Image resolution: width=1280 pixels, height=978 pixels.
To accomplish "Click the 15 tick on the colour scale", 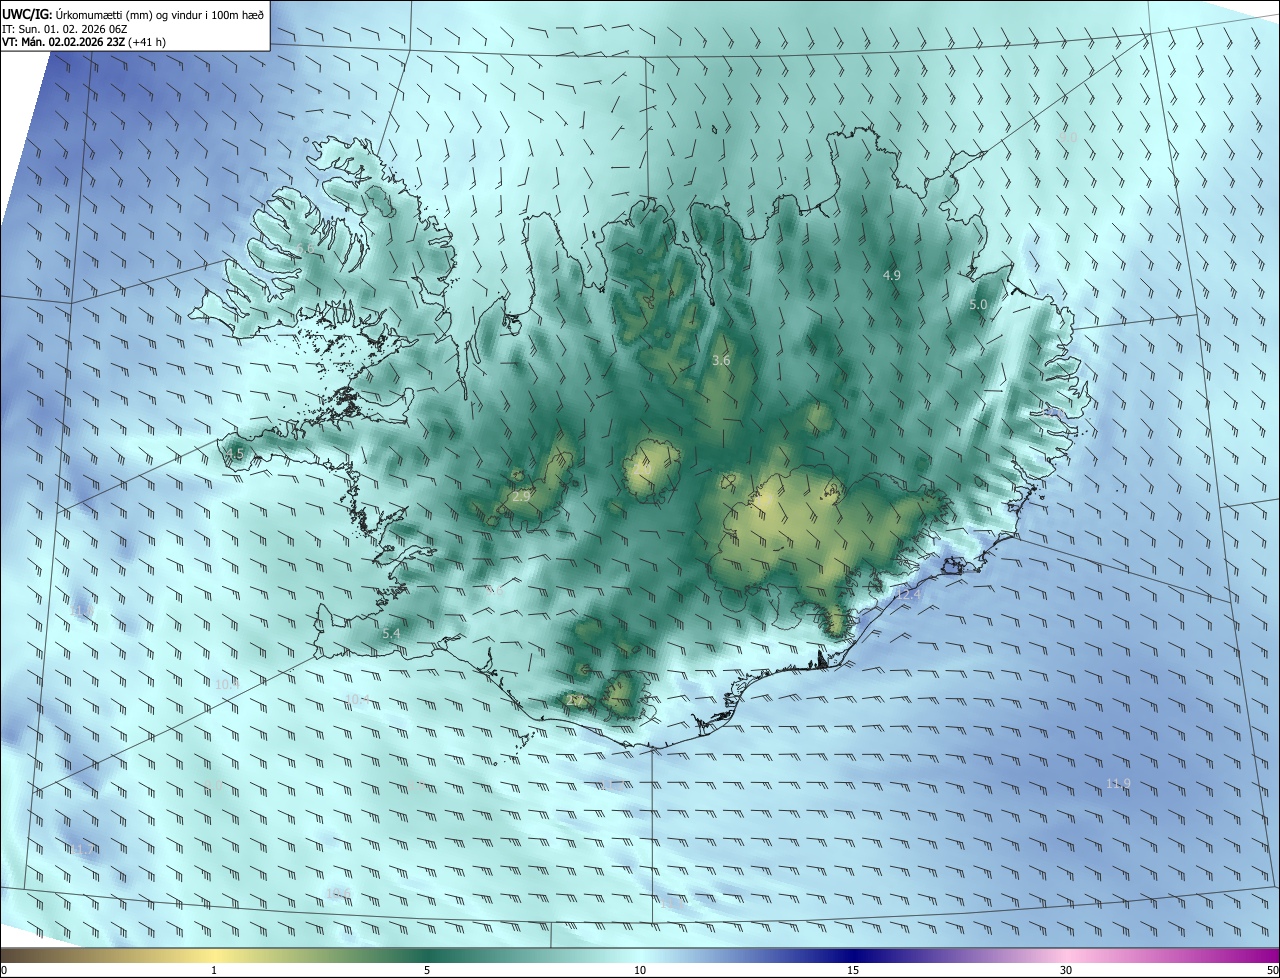I will point(853,971).
